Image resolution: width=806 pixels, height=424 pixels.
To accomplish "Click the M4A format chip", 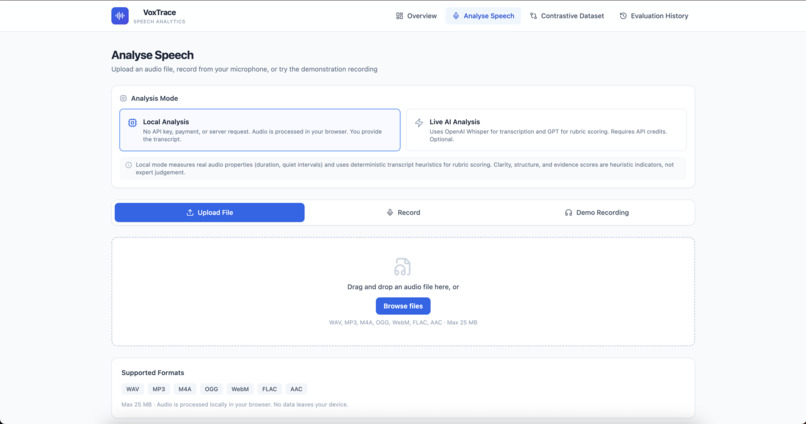I will click(185, 389).
